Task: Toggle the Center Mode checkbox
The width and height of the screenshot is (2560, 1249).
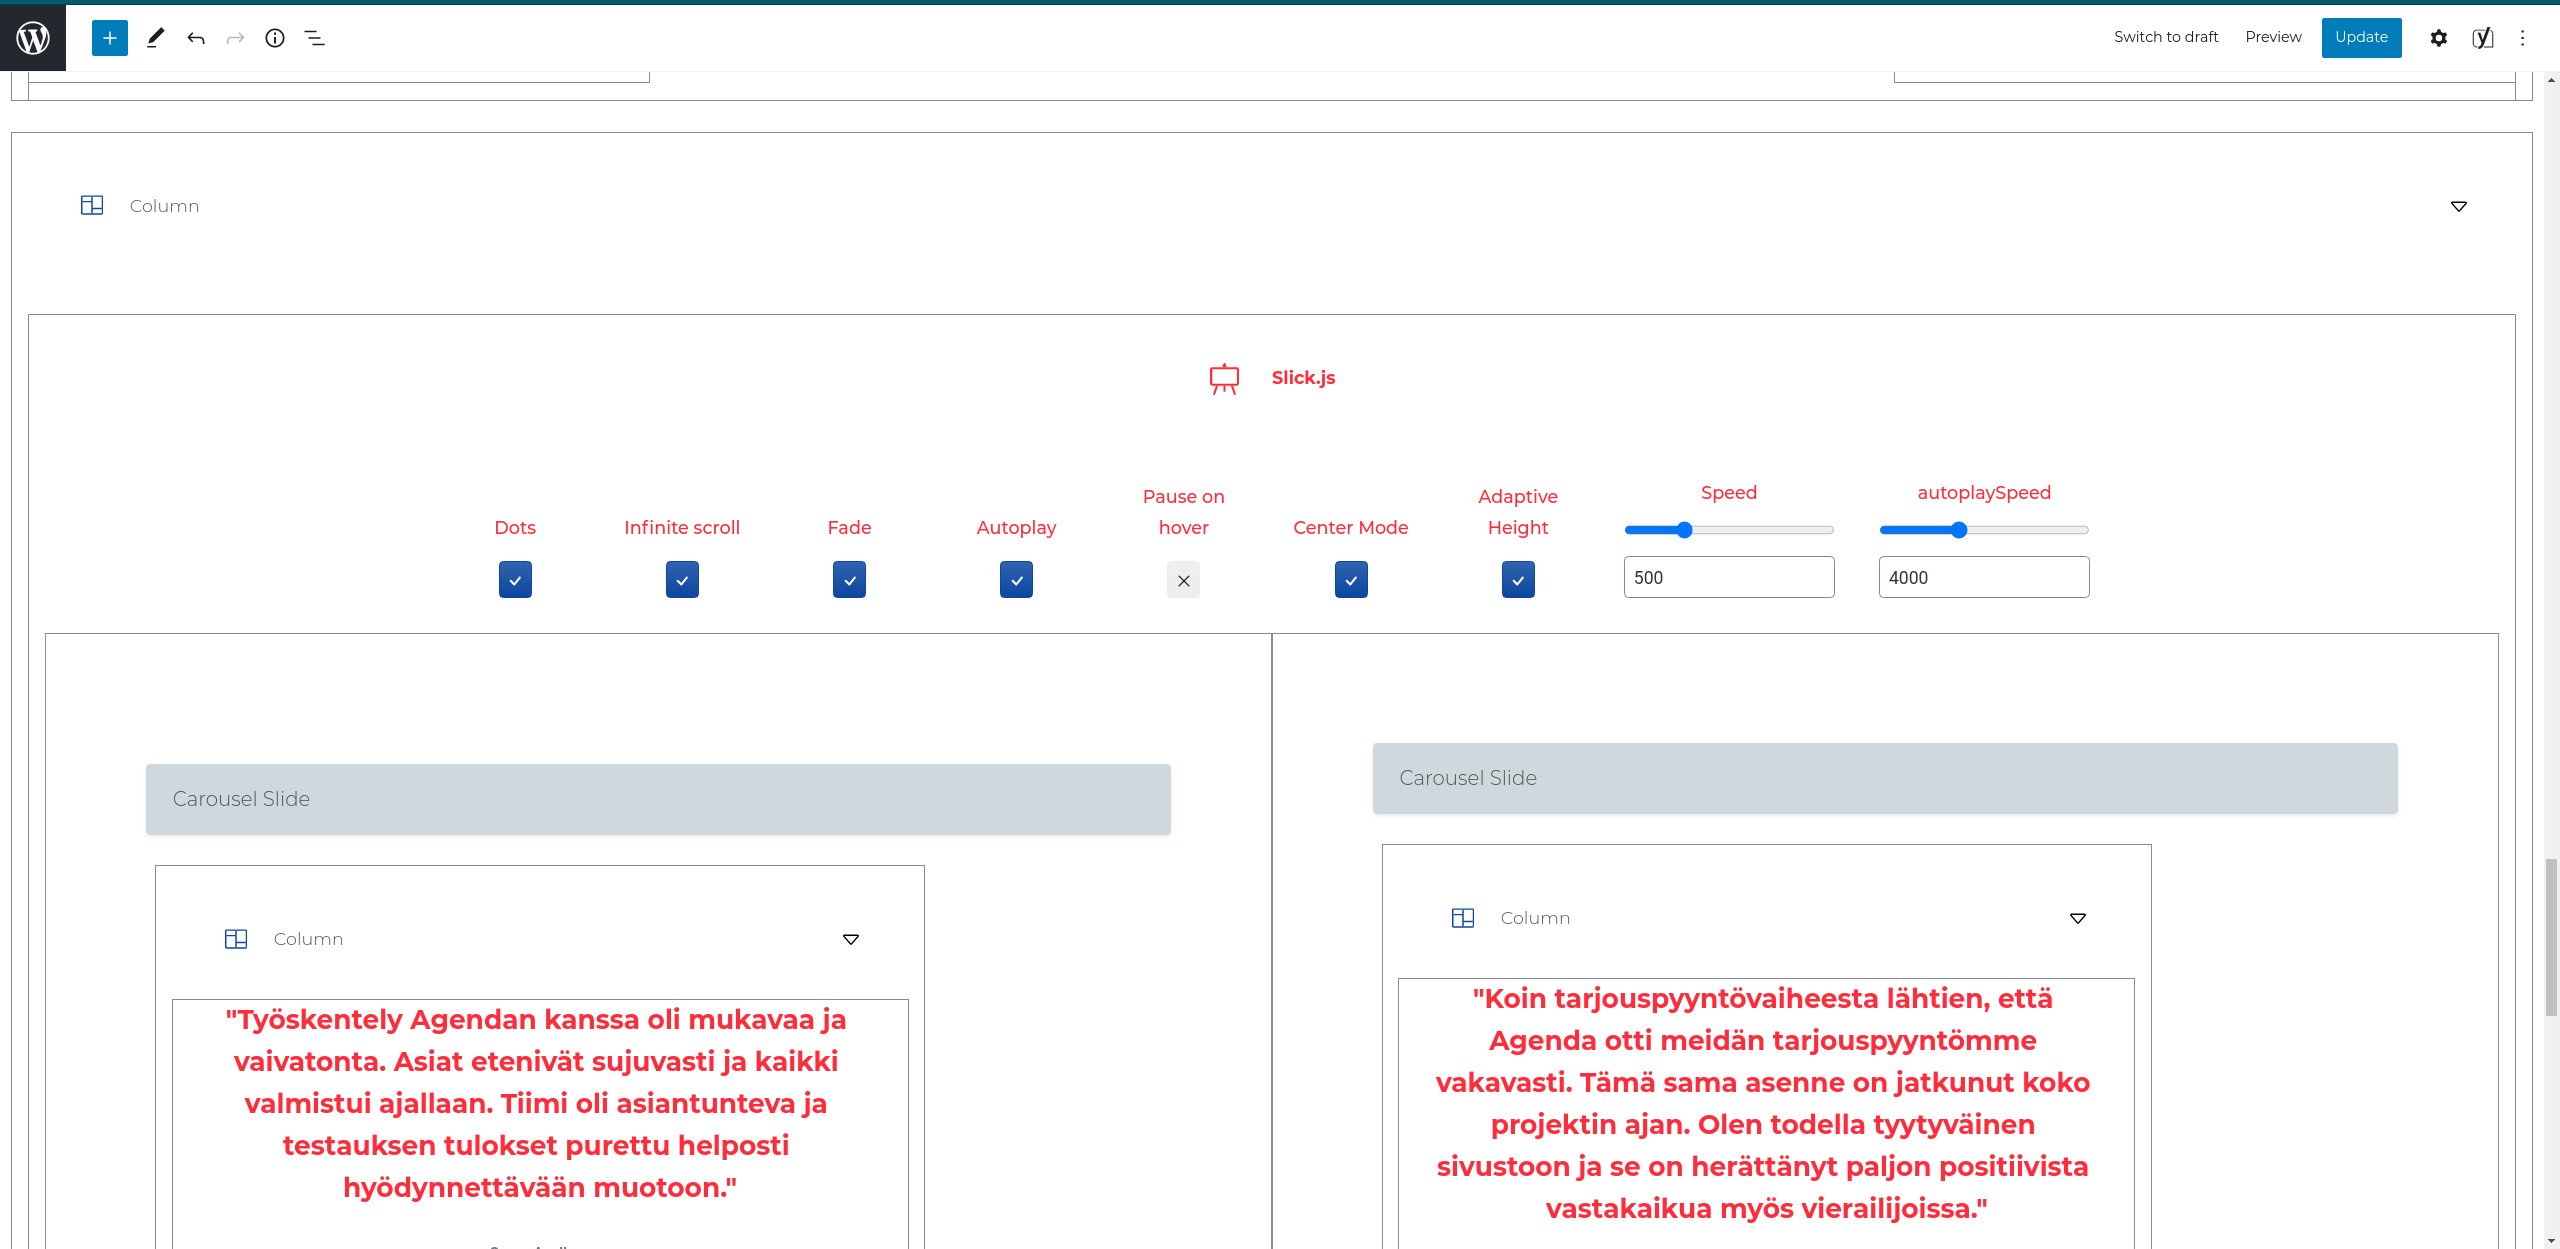Action: (1351, 580)
